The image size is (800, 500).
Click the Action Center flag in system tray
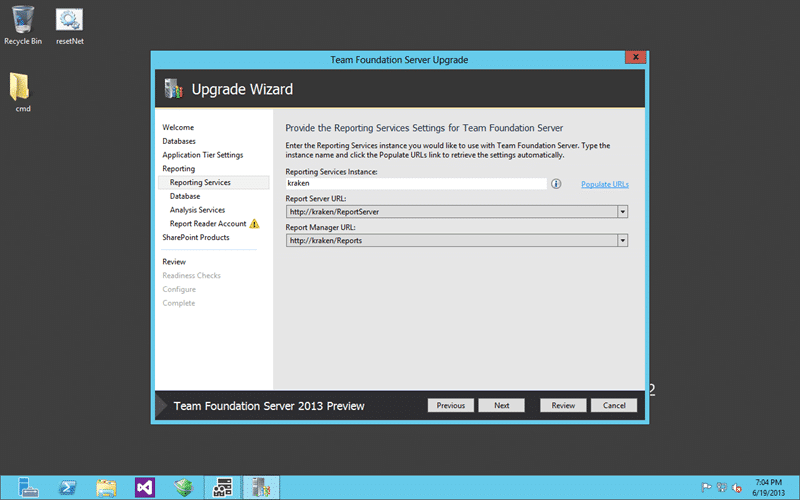tap(706, 488)
